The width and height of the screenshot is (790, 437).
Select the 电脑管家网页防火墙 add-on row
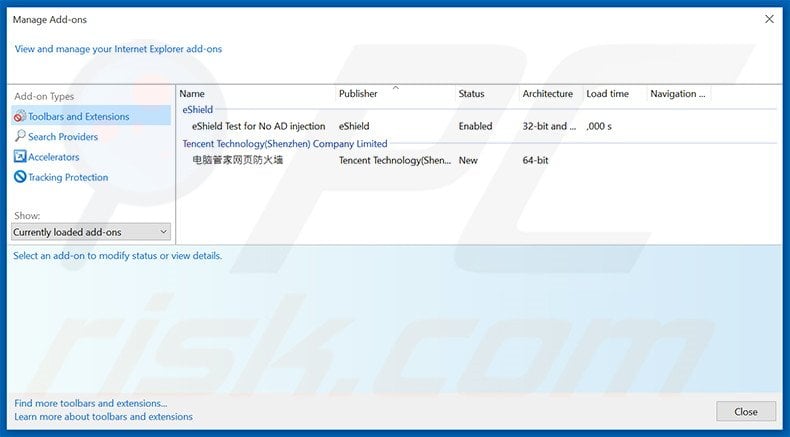click(237, 160)
